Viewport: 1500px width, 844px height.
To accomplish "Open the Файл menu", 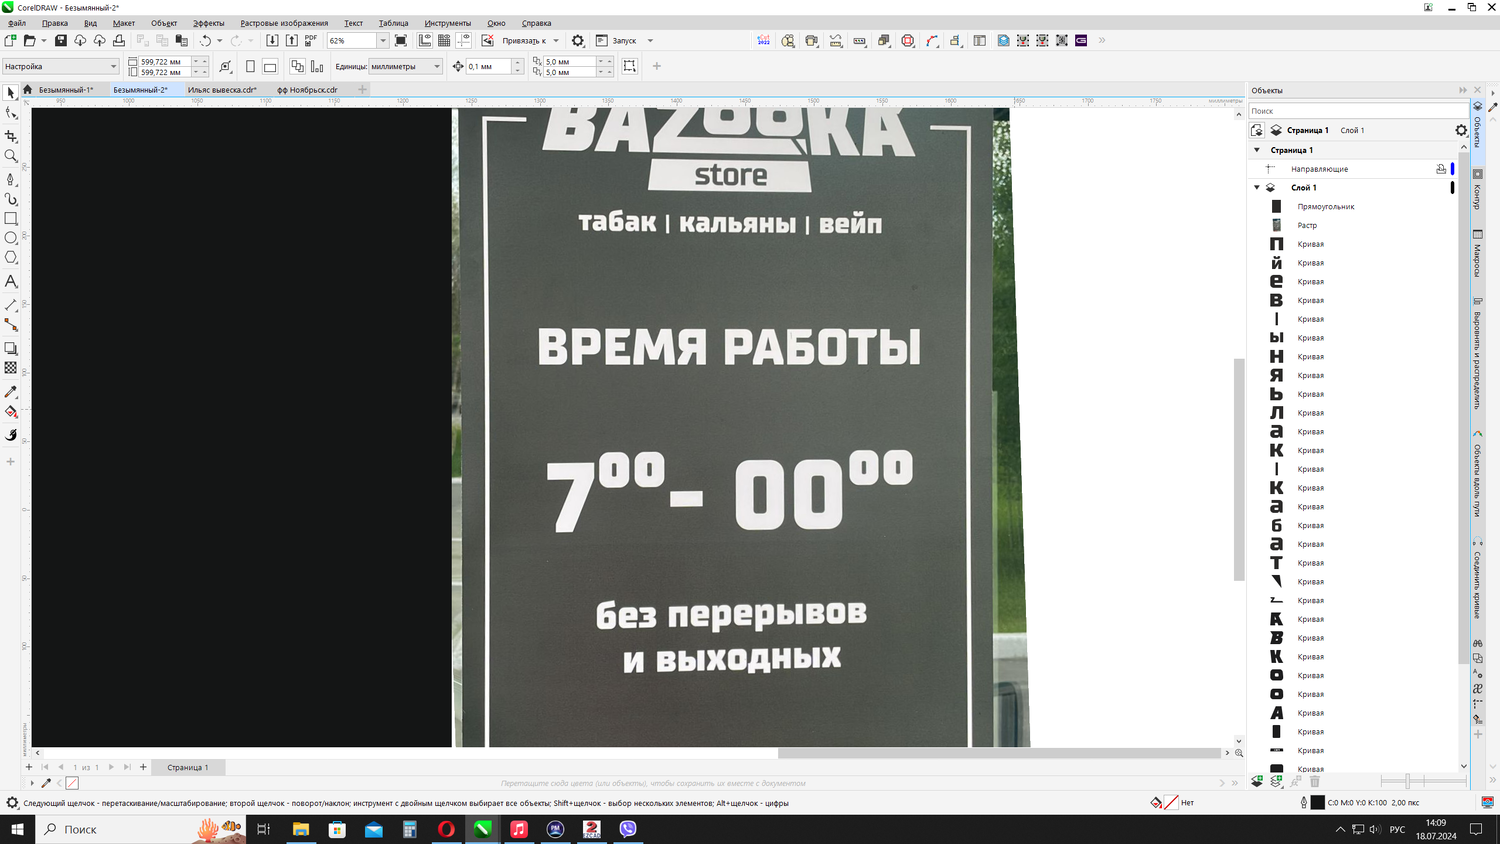I will 17,23.
